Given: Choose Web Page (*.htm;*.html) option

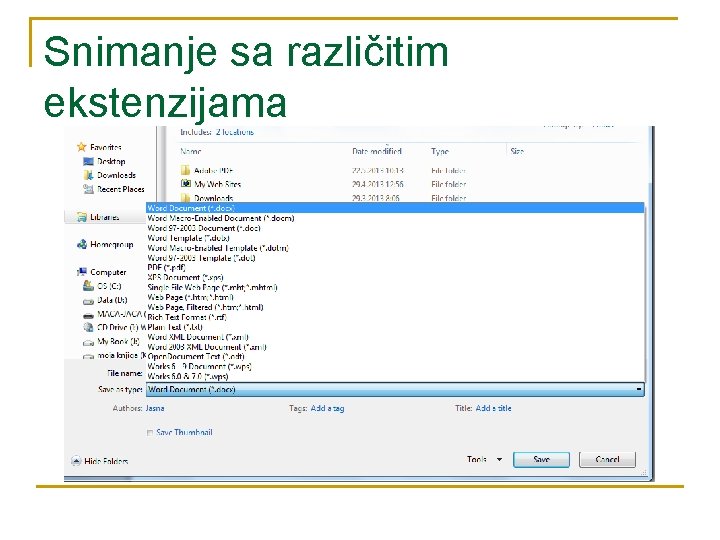Looking at the screenshot, I should point(395,297).
